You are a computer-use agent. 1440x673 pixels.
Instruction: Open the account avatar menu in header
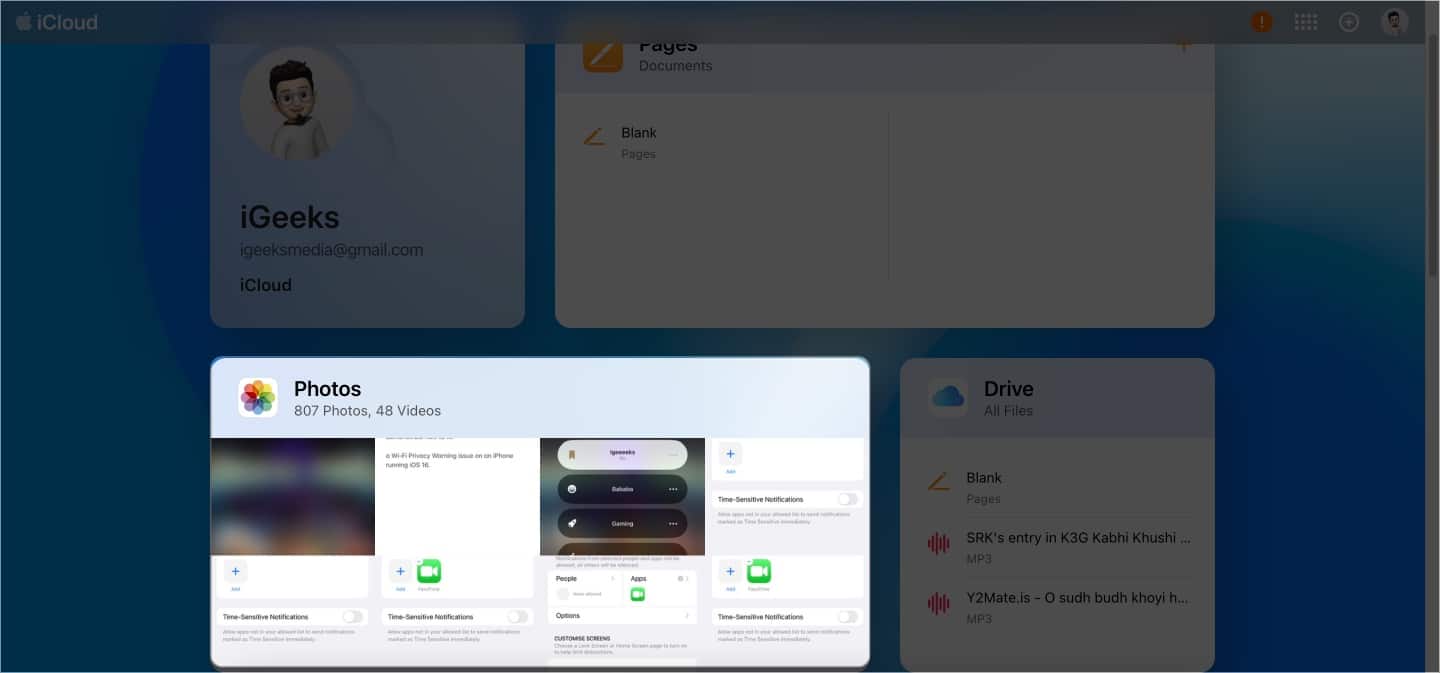pos(1395,22)
